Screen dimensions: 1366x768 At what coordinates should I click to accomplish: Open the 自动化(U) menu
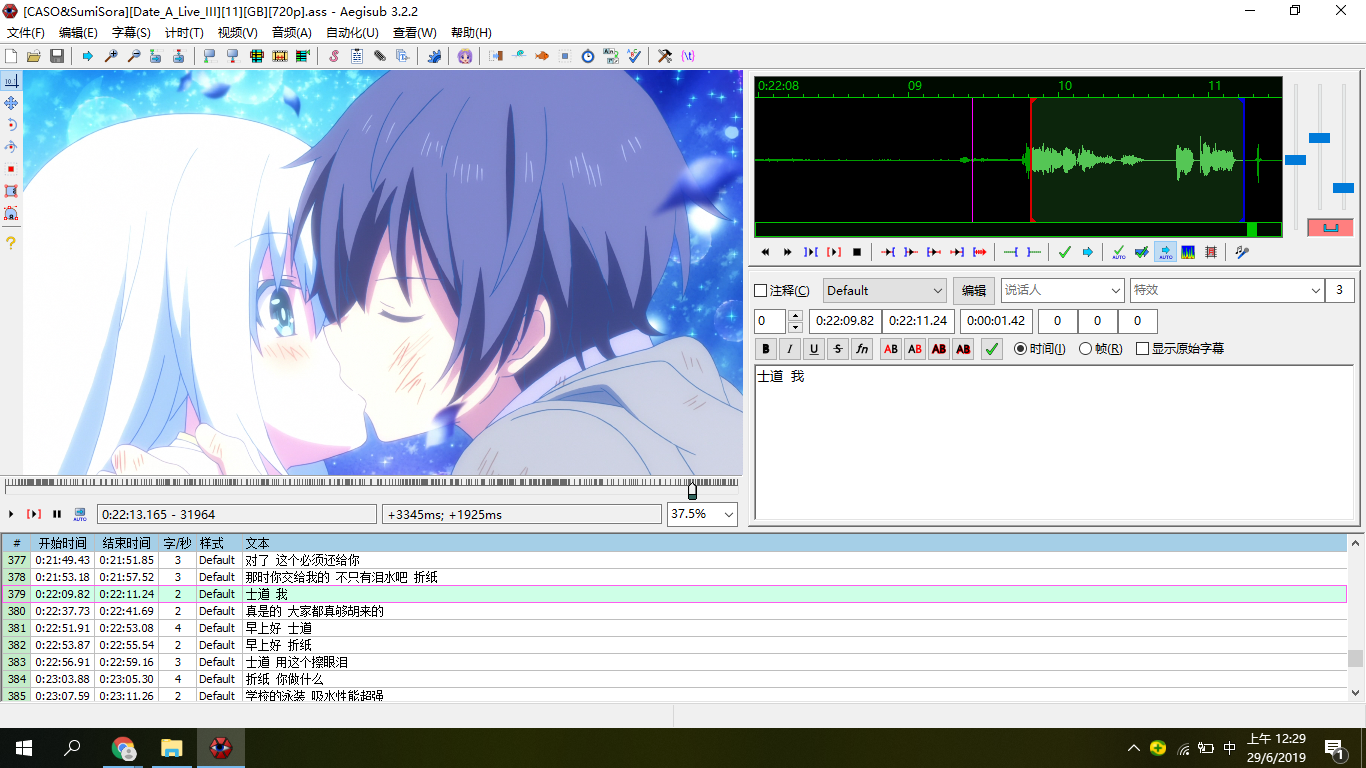pos(352,33)
